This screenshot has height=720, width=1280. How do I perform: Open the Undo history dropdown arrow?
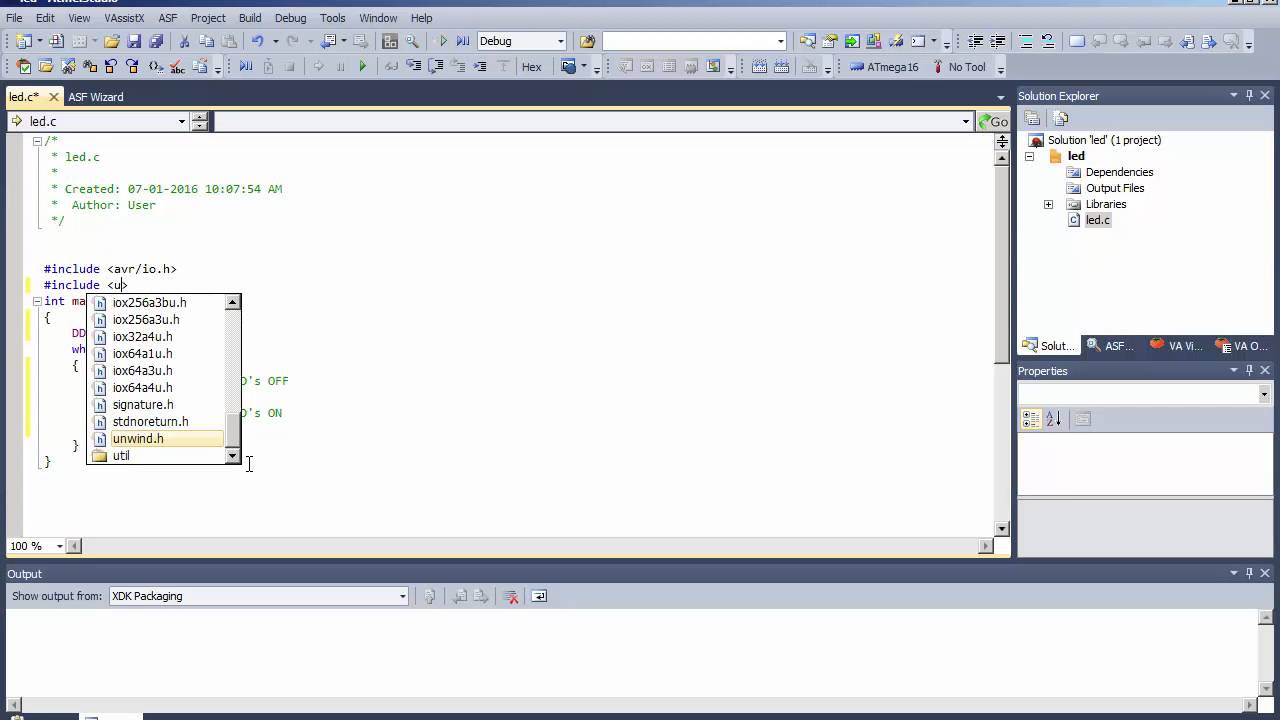(x=275, y=41)
